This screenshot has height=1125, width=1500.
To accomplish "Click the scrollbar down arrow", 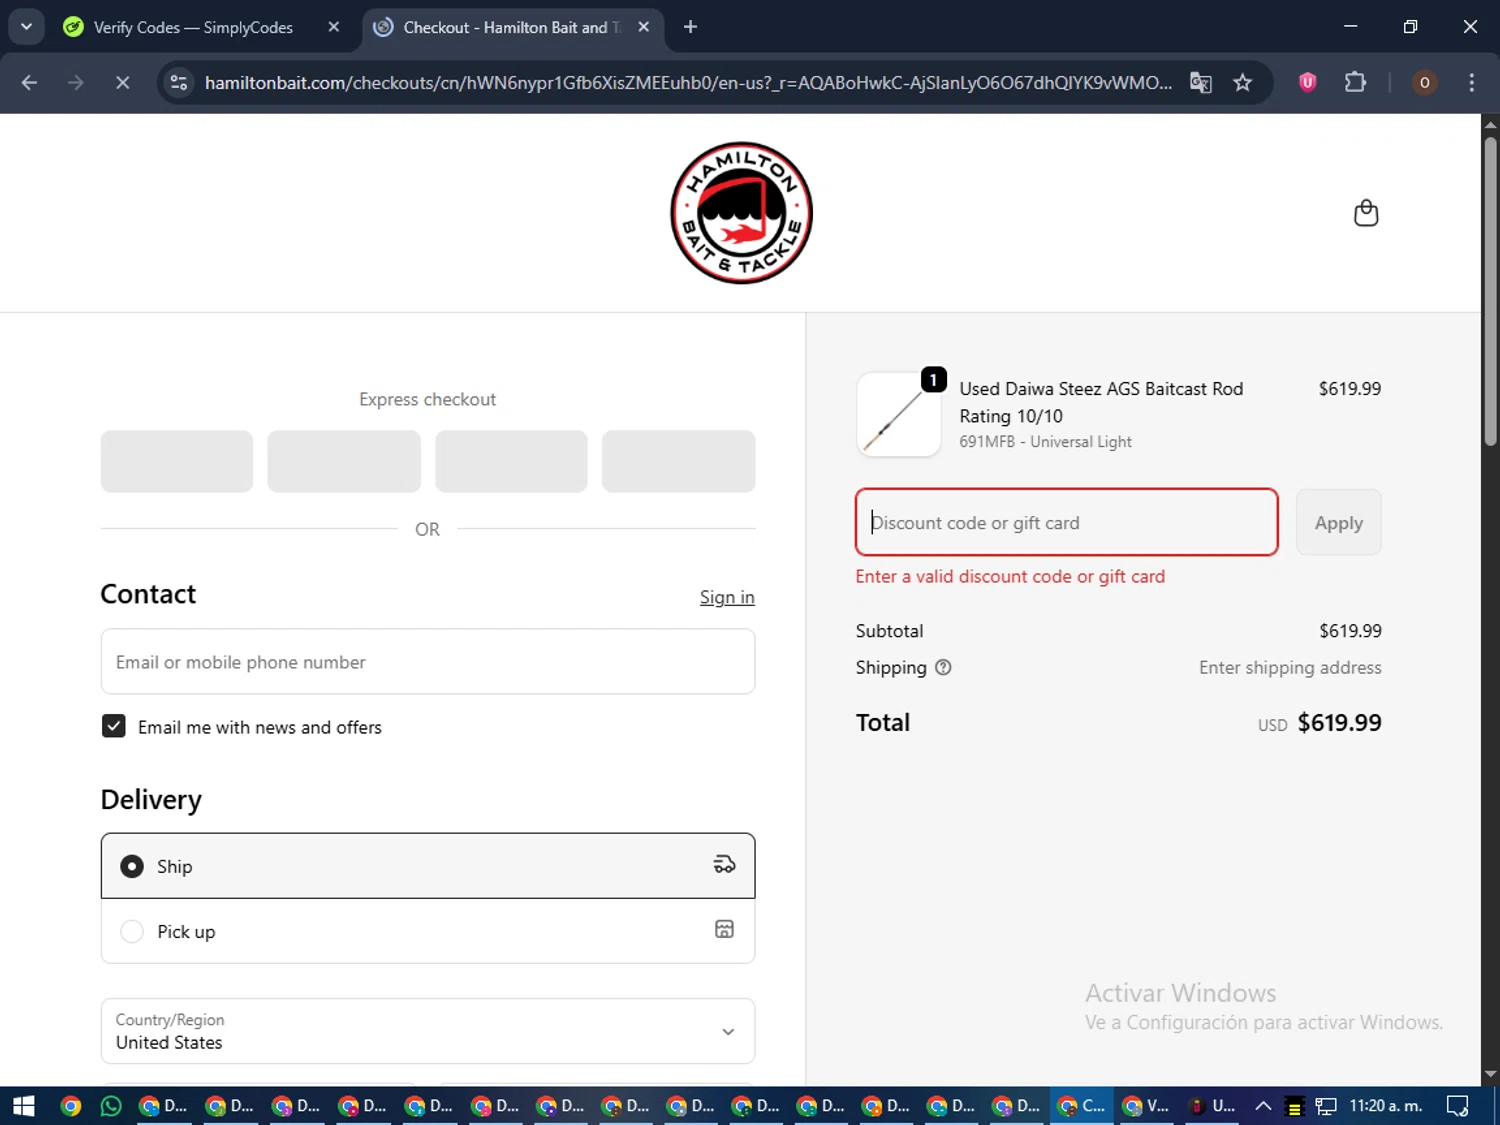I will pos(1490,1074).
